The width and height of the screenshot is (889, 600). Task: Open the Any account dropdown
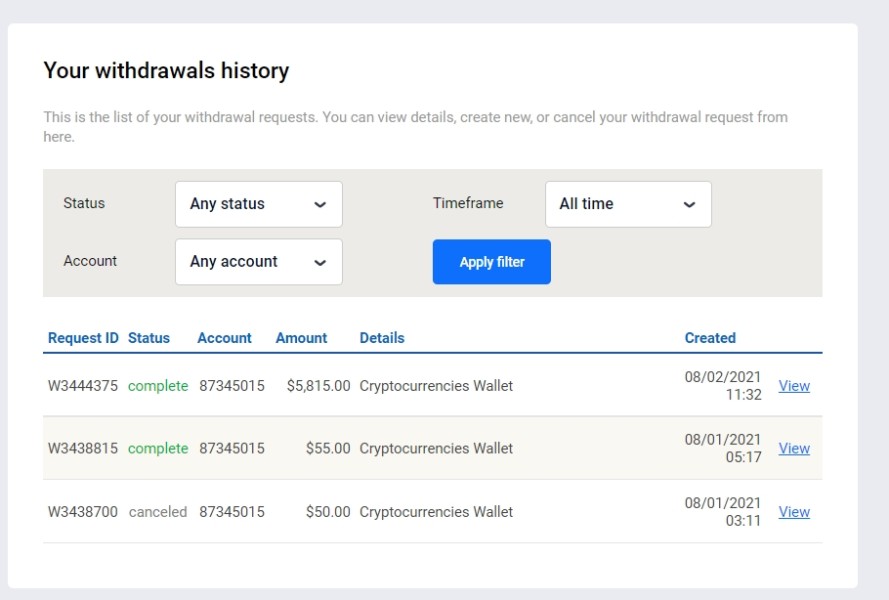(259, 262)
